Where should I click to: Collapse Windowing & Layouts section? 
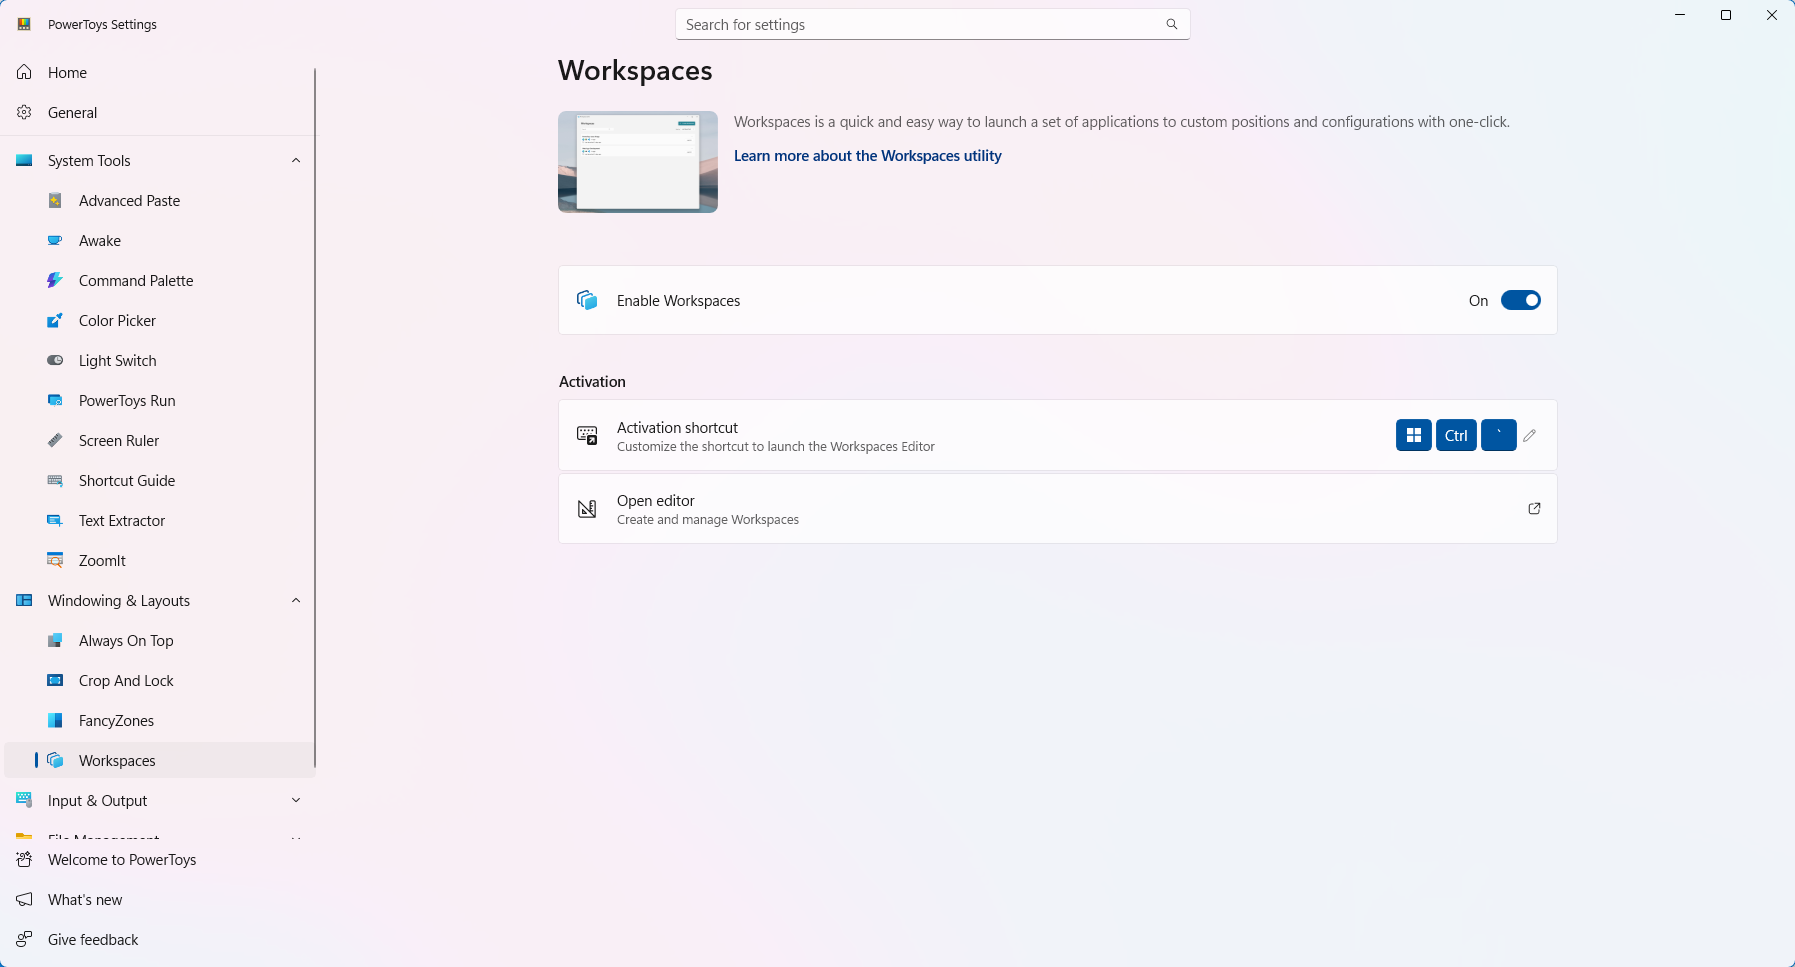(x=296, y=601)
